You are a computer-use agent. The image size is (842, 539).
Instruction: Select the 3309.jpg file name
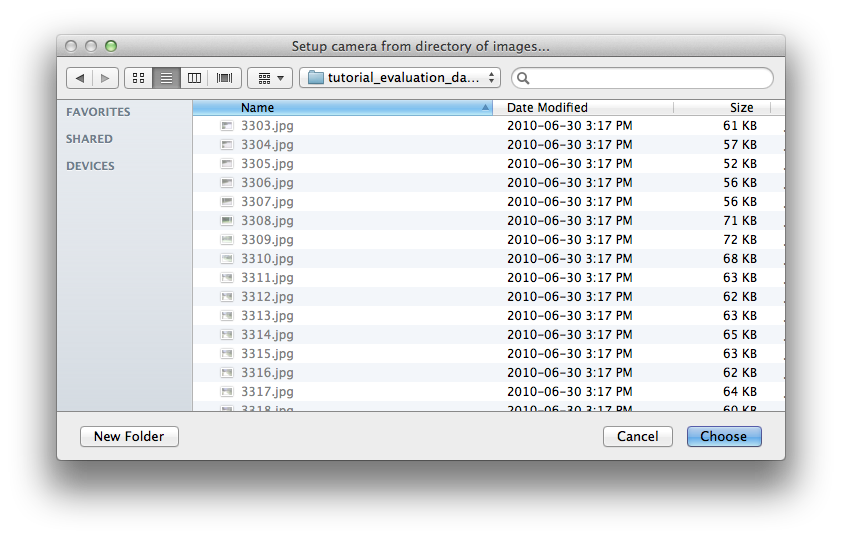click(267, 240)
